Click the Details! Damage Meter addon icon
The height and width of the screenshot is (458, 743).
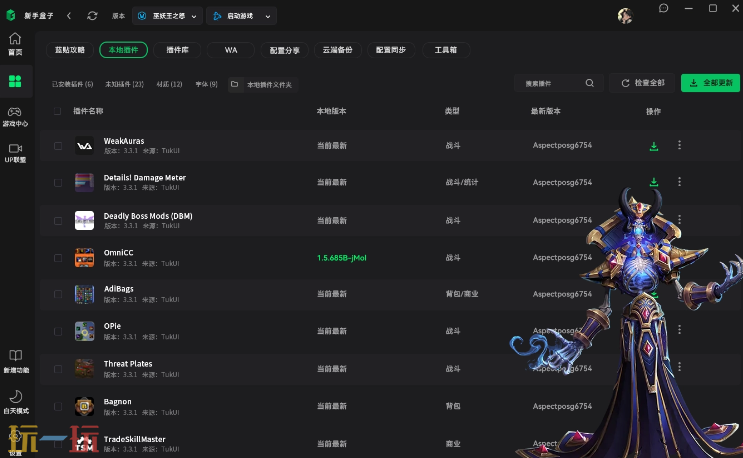[84, 183]
